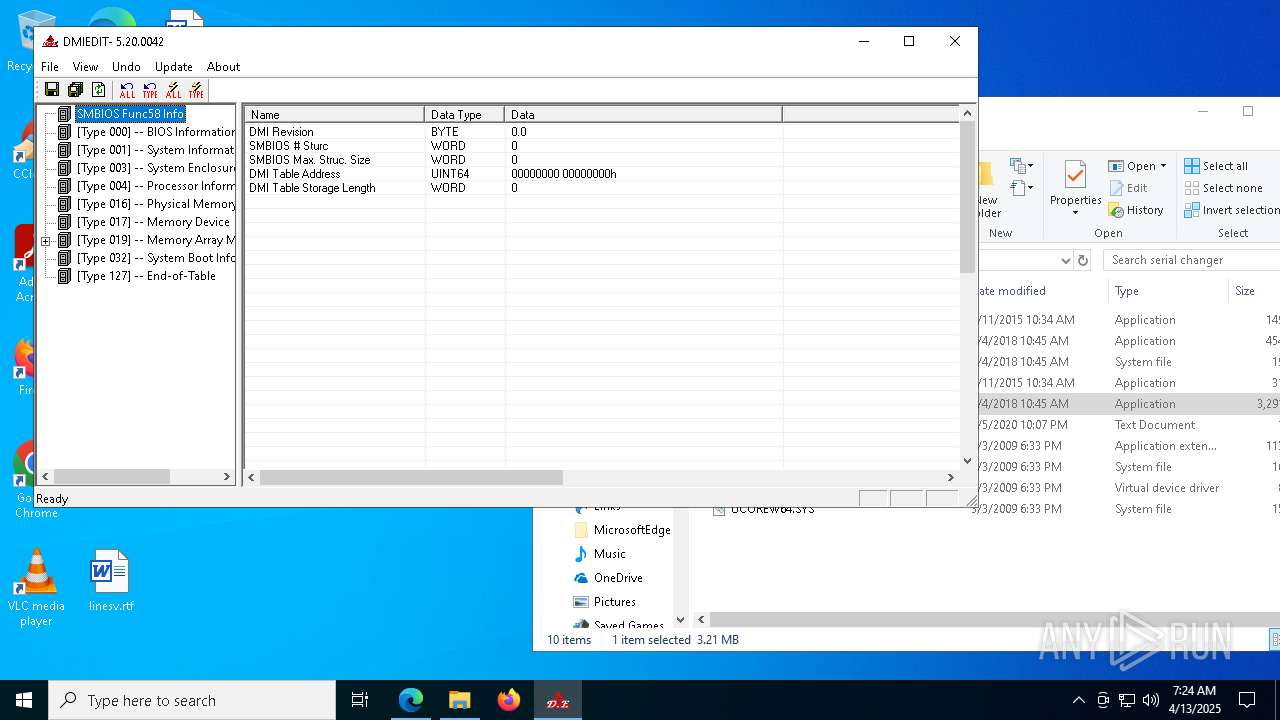Click Properties icon in Explorer ribbon
Viewport: 1280px width, 720px height.
1075,176
